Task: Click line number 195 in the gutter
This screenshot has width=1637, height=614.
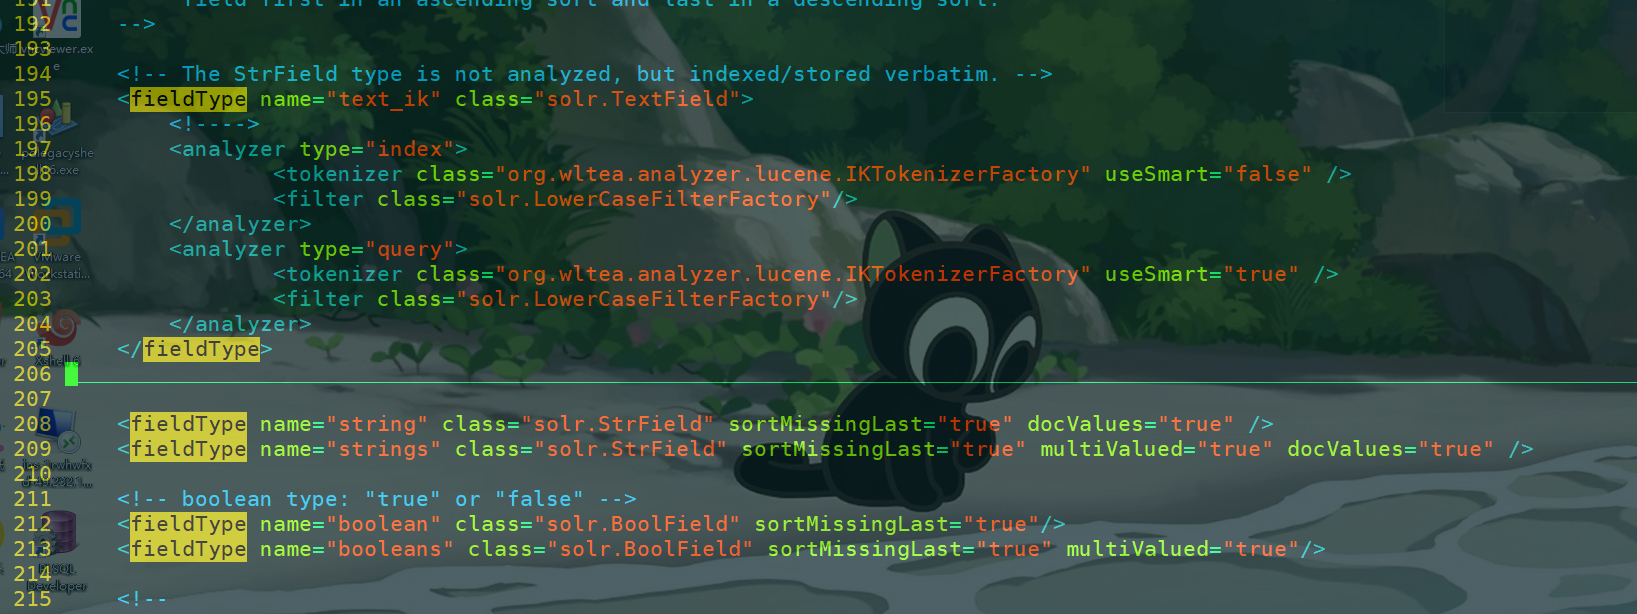Action: [32, 99]
